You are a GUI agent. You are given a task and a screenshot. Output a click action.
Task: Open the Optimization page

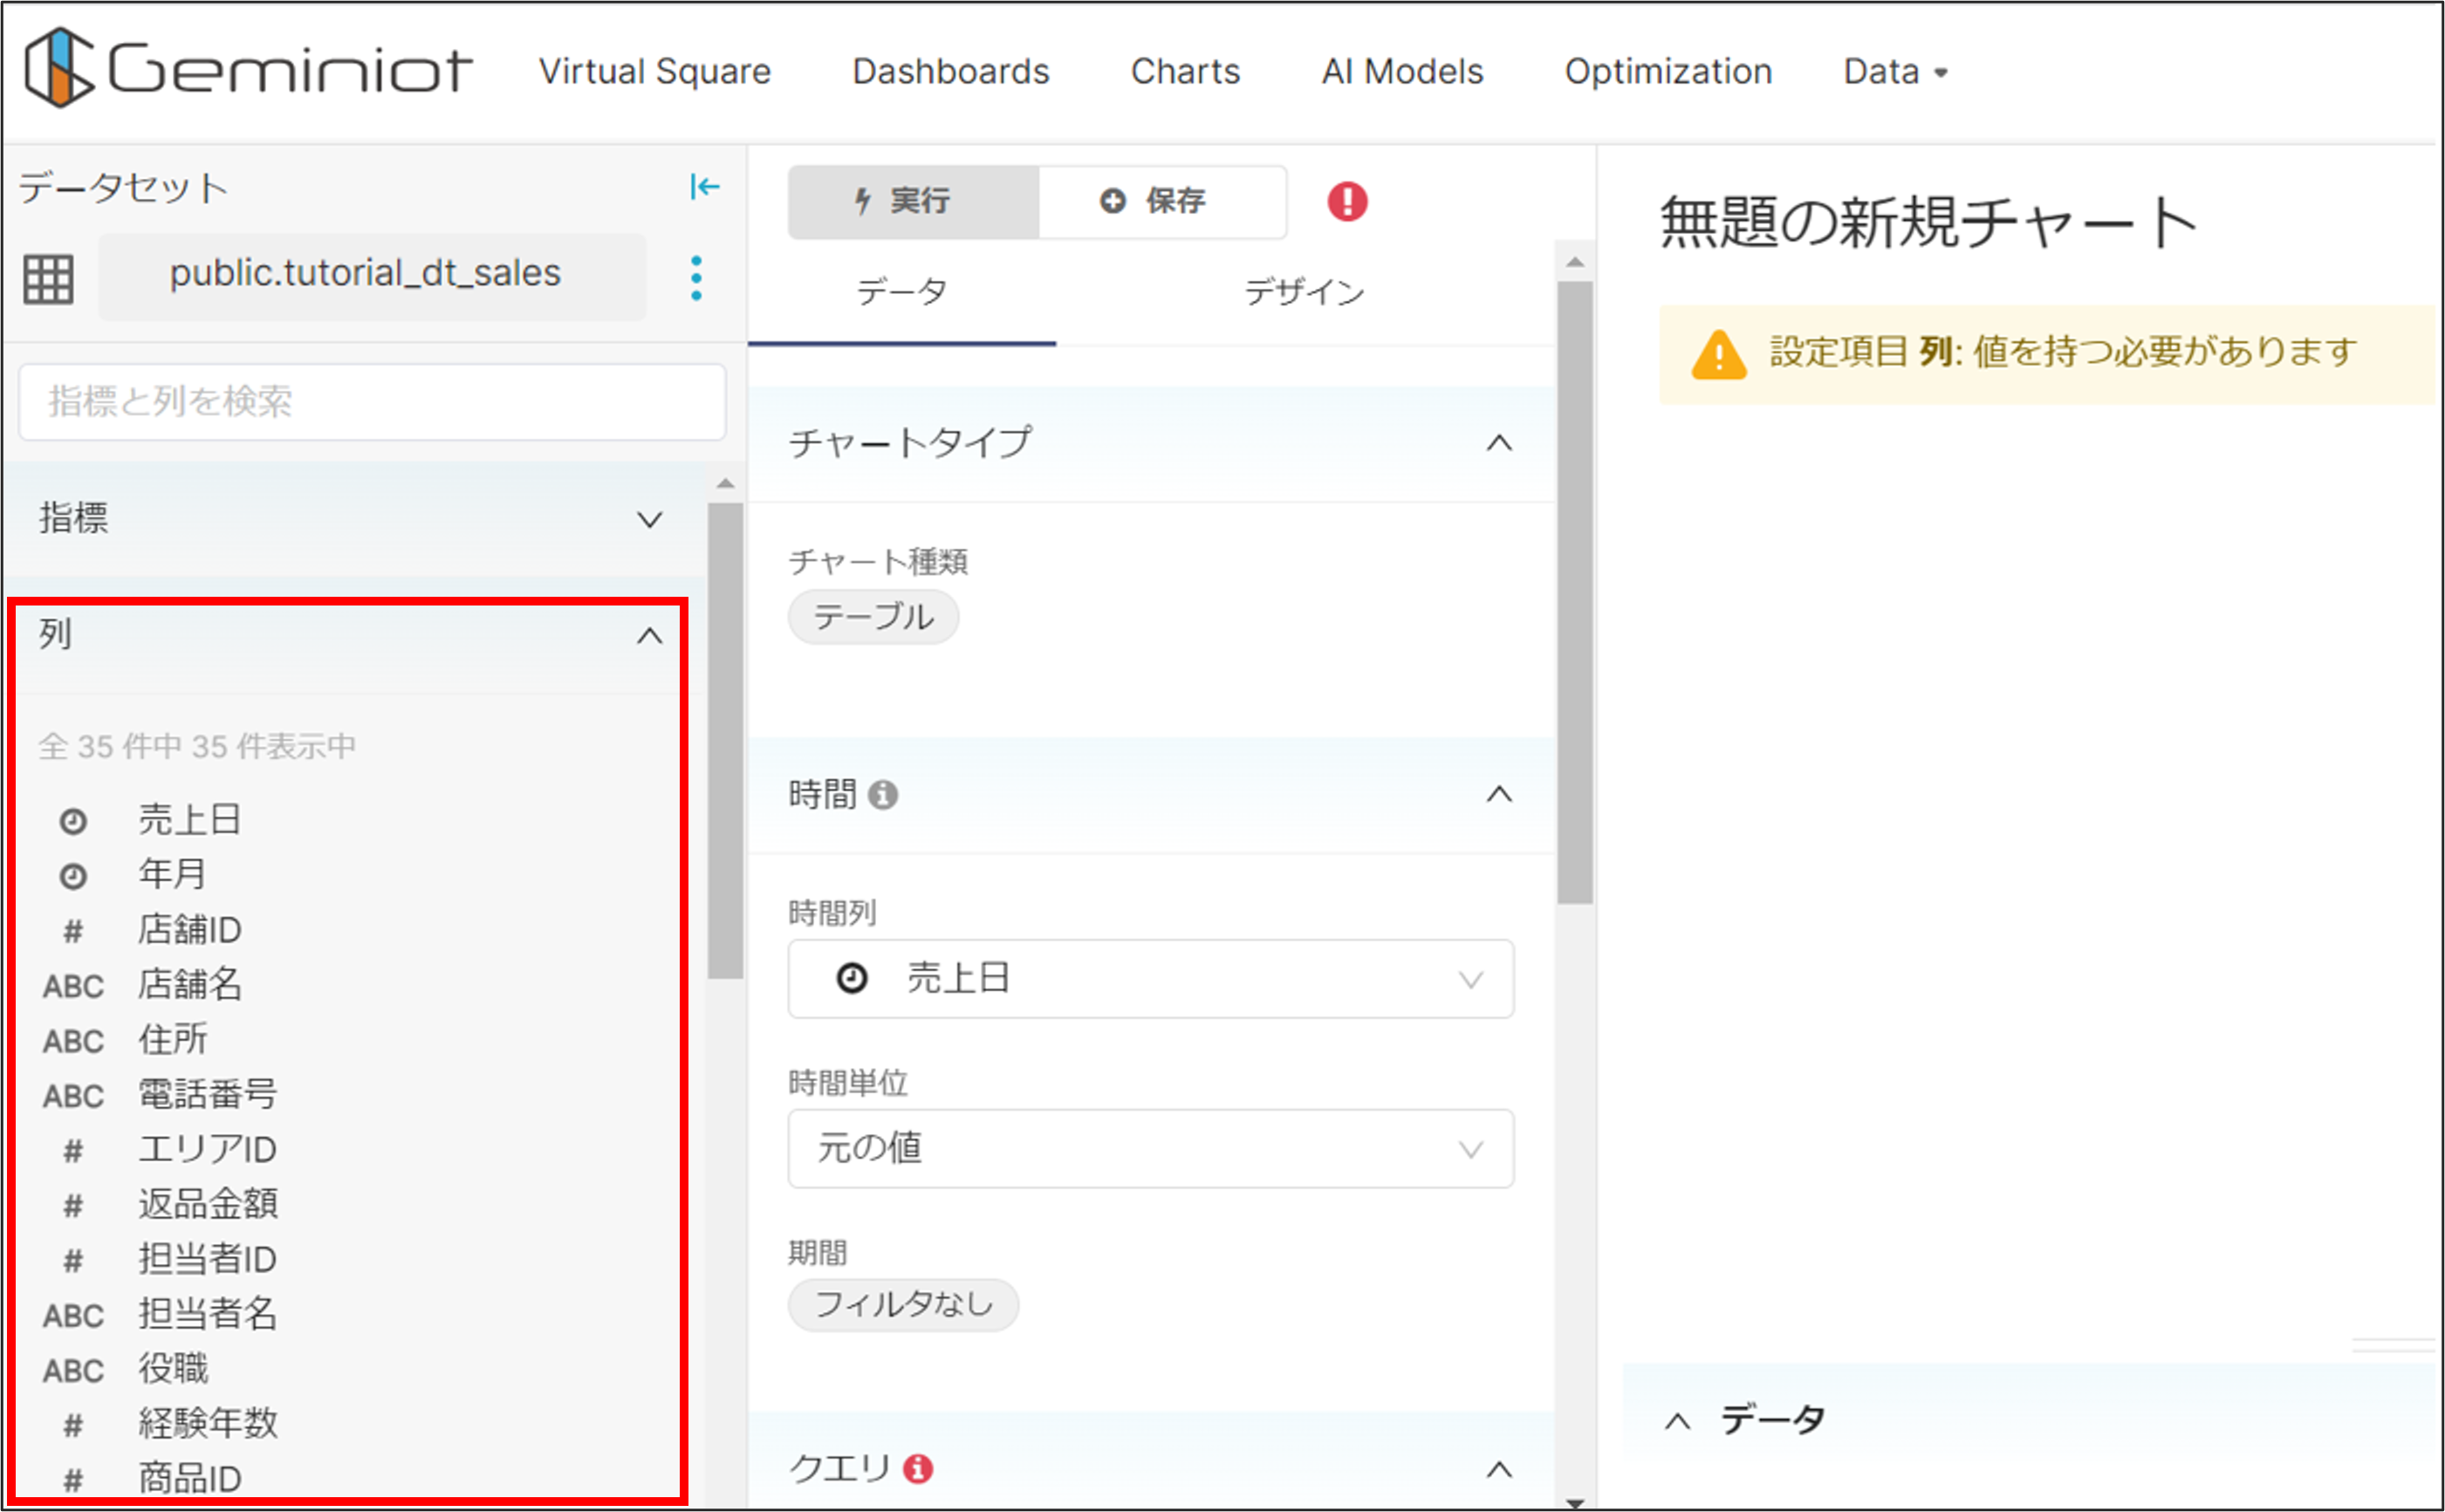(1668, 71)
